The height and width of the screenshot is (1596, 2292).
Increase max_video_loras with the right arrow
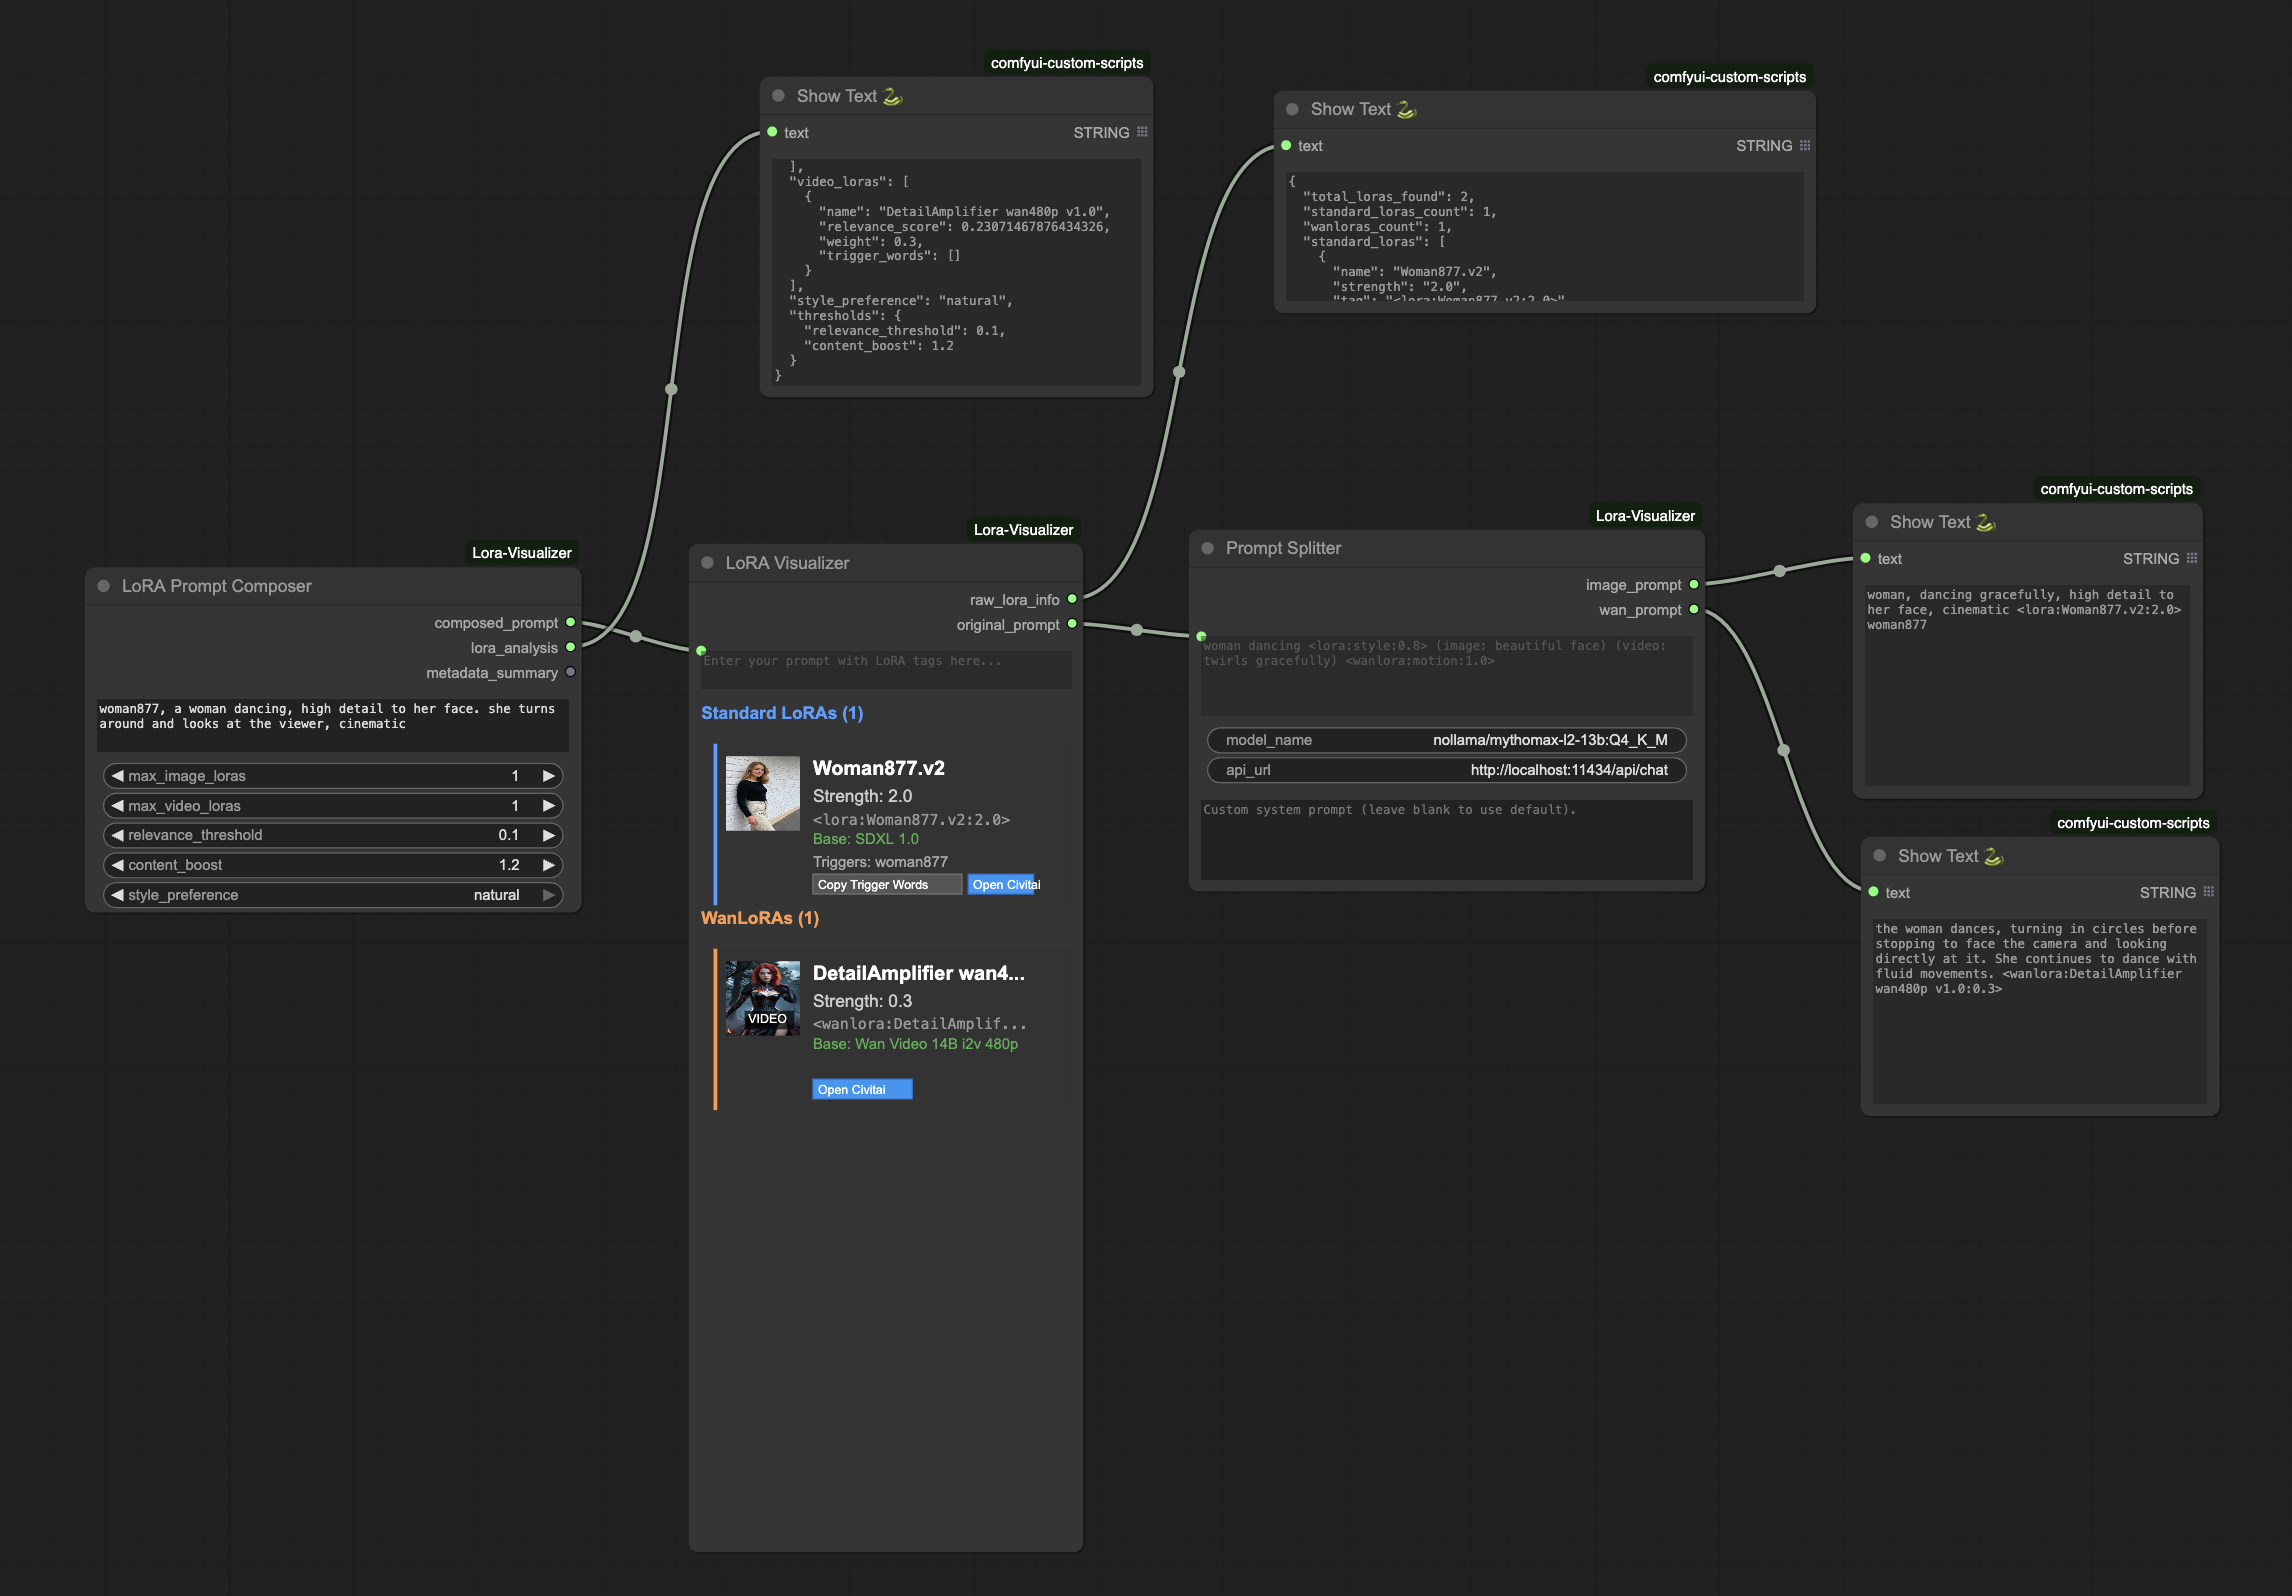pos(548,806)
